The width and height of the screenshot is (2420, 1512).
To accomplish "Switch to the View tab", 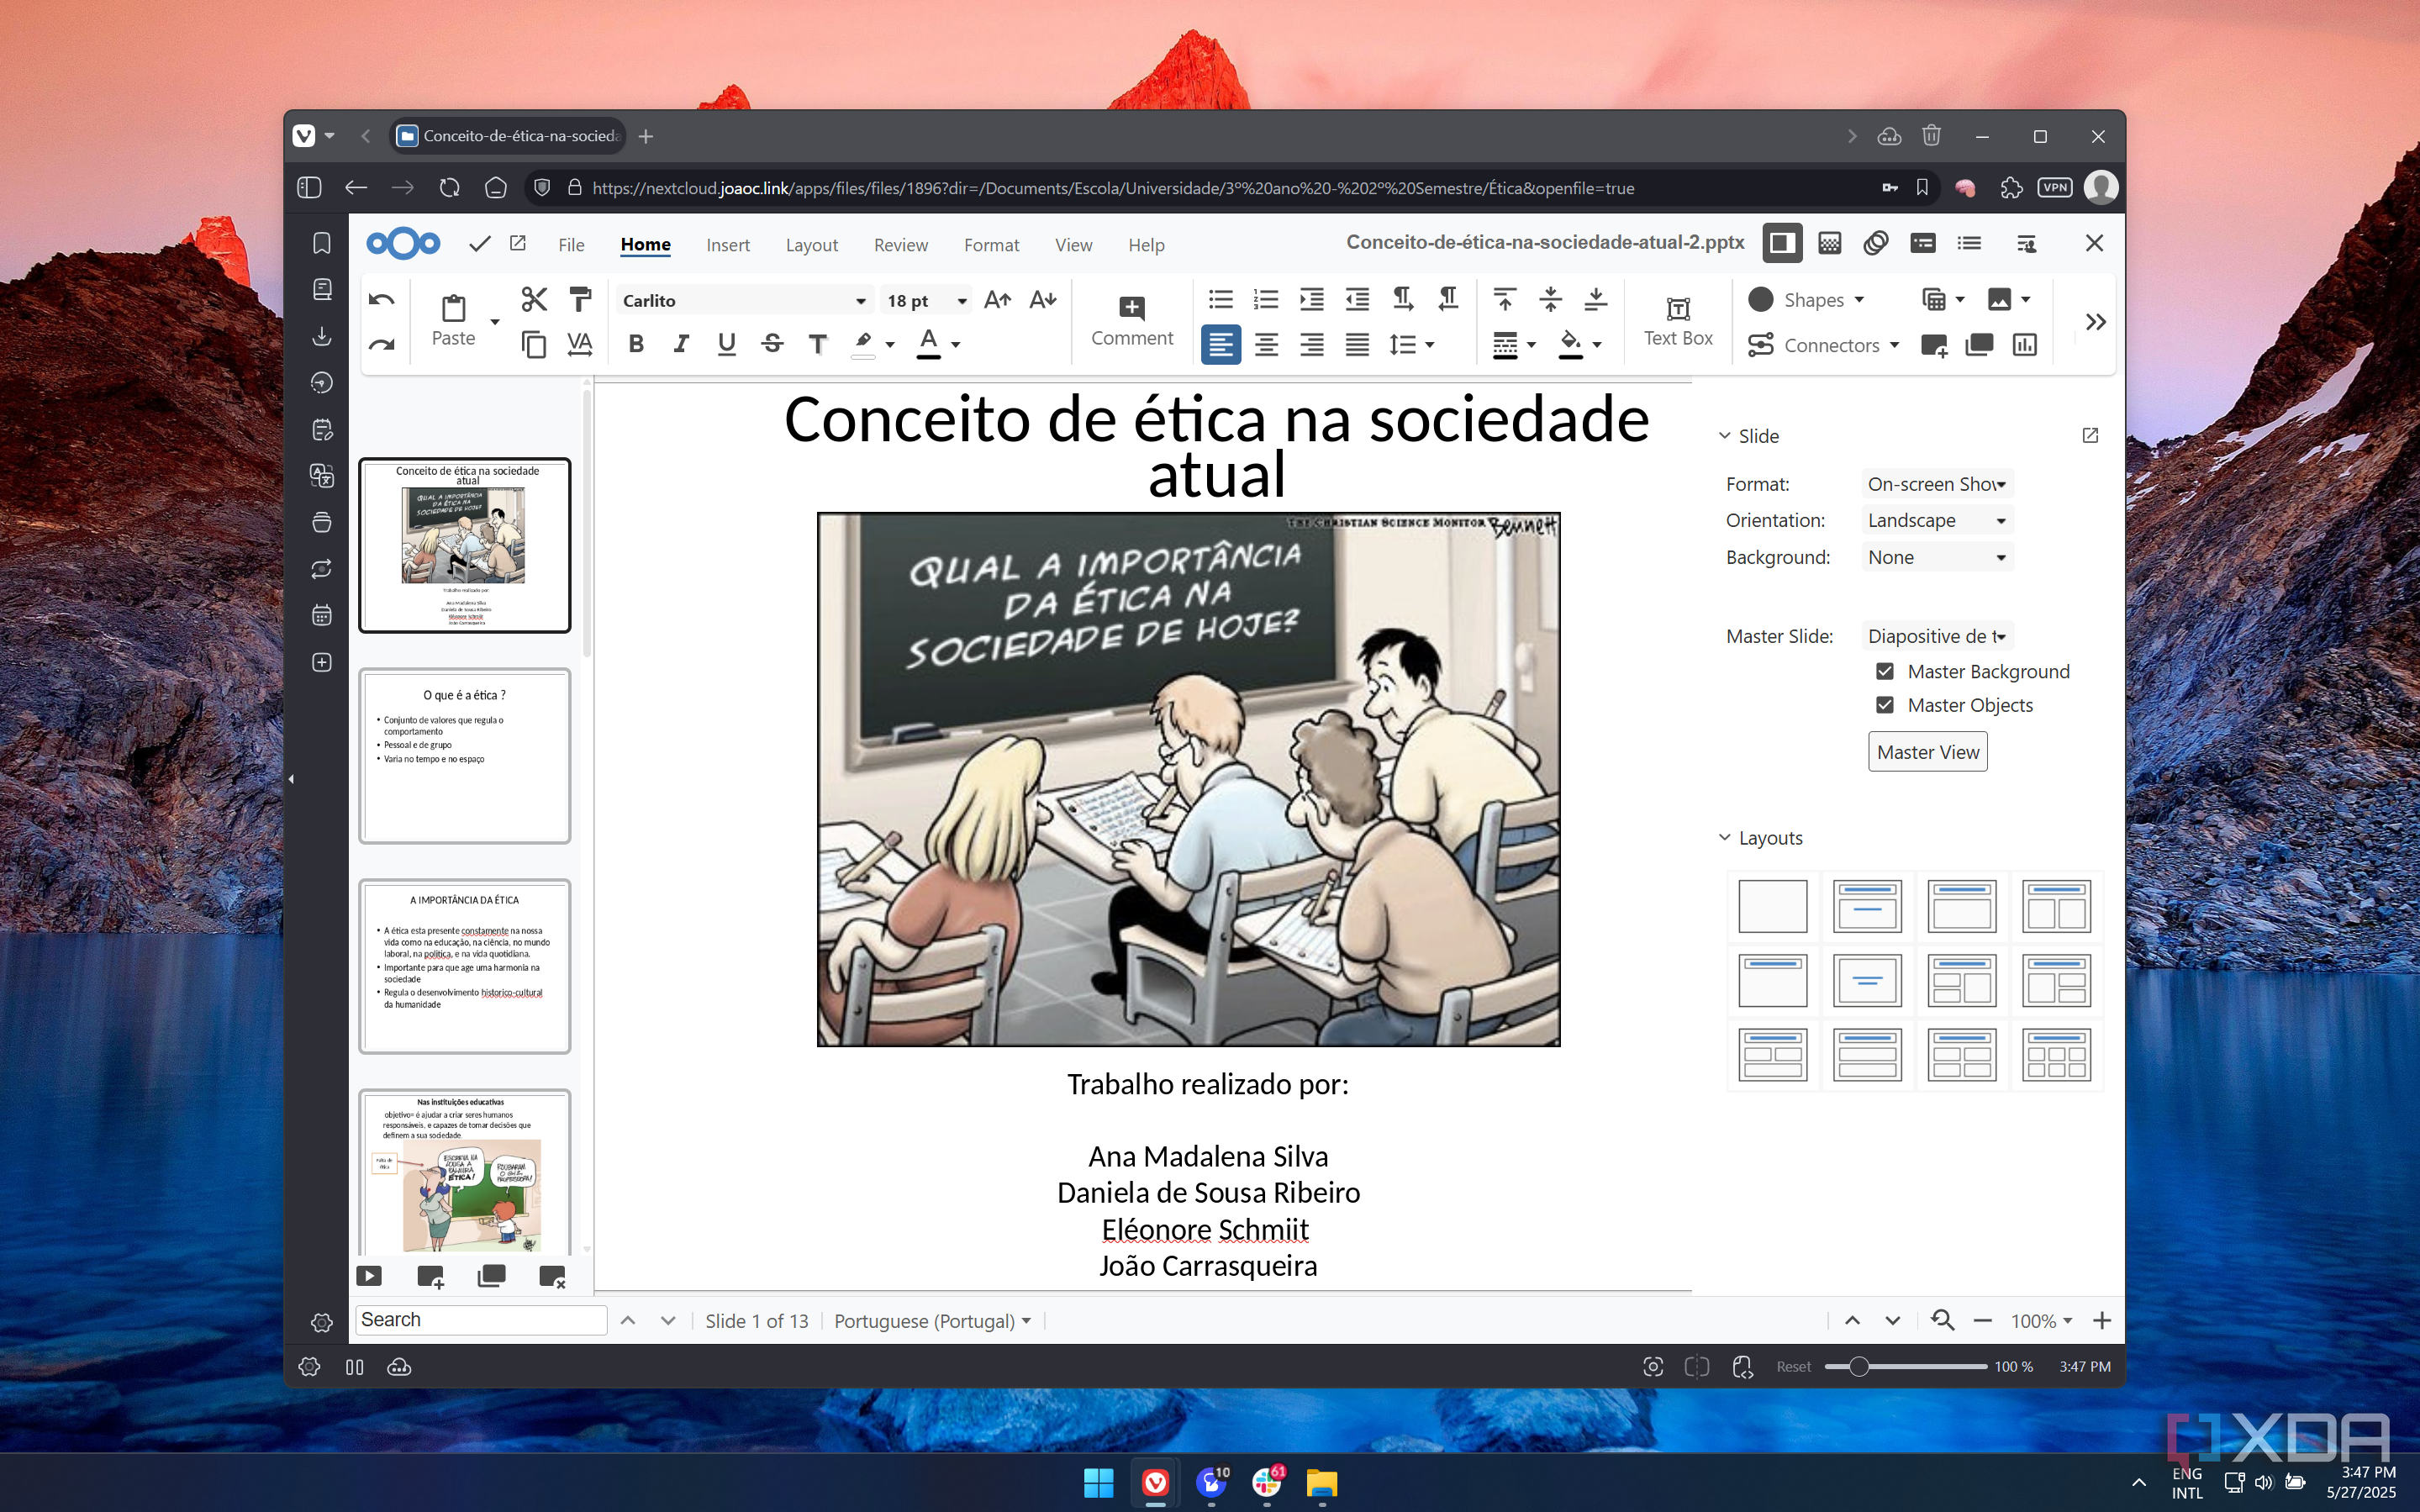I will click(1073, 245).
